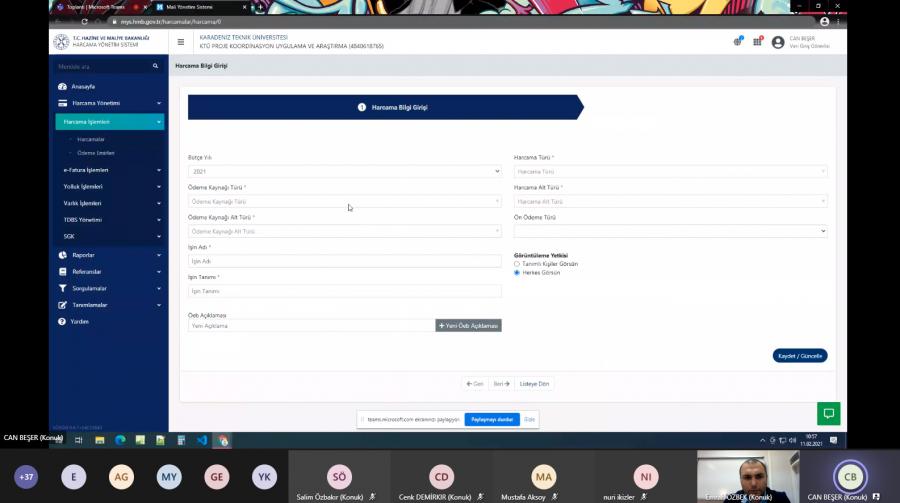This screenshot has width=900, height=503.
Task: Click the Kaydet / Güncelle button
Action: click(800, 356)
